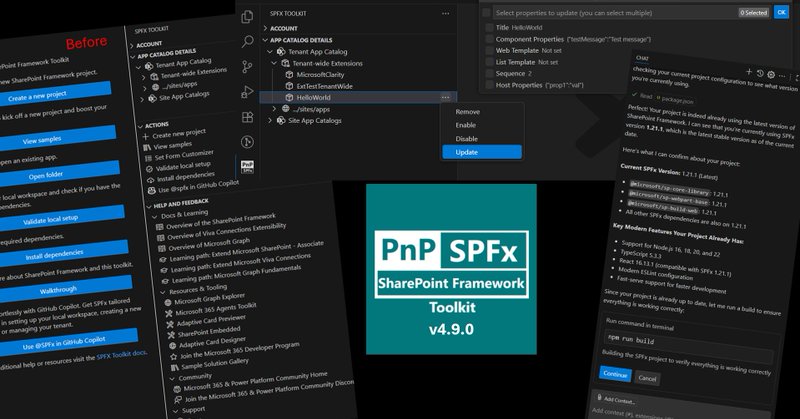Select the PnP SPFx Toolkit activity bar icon
Screen dimensions: 800x419
[247, 166]
